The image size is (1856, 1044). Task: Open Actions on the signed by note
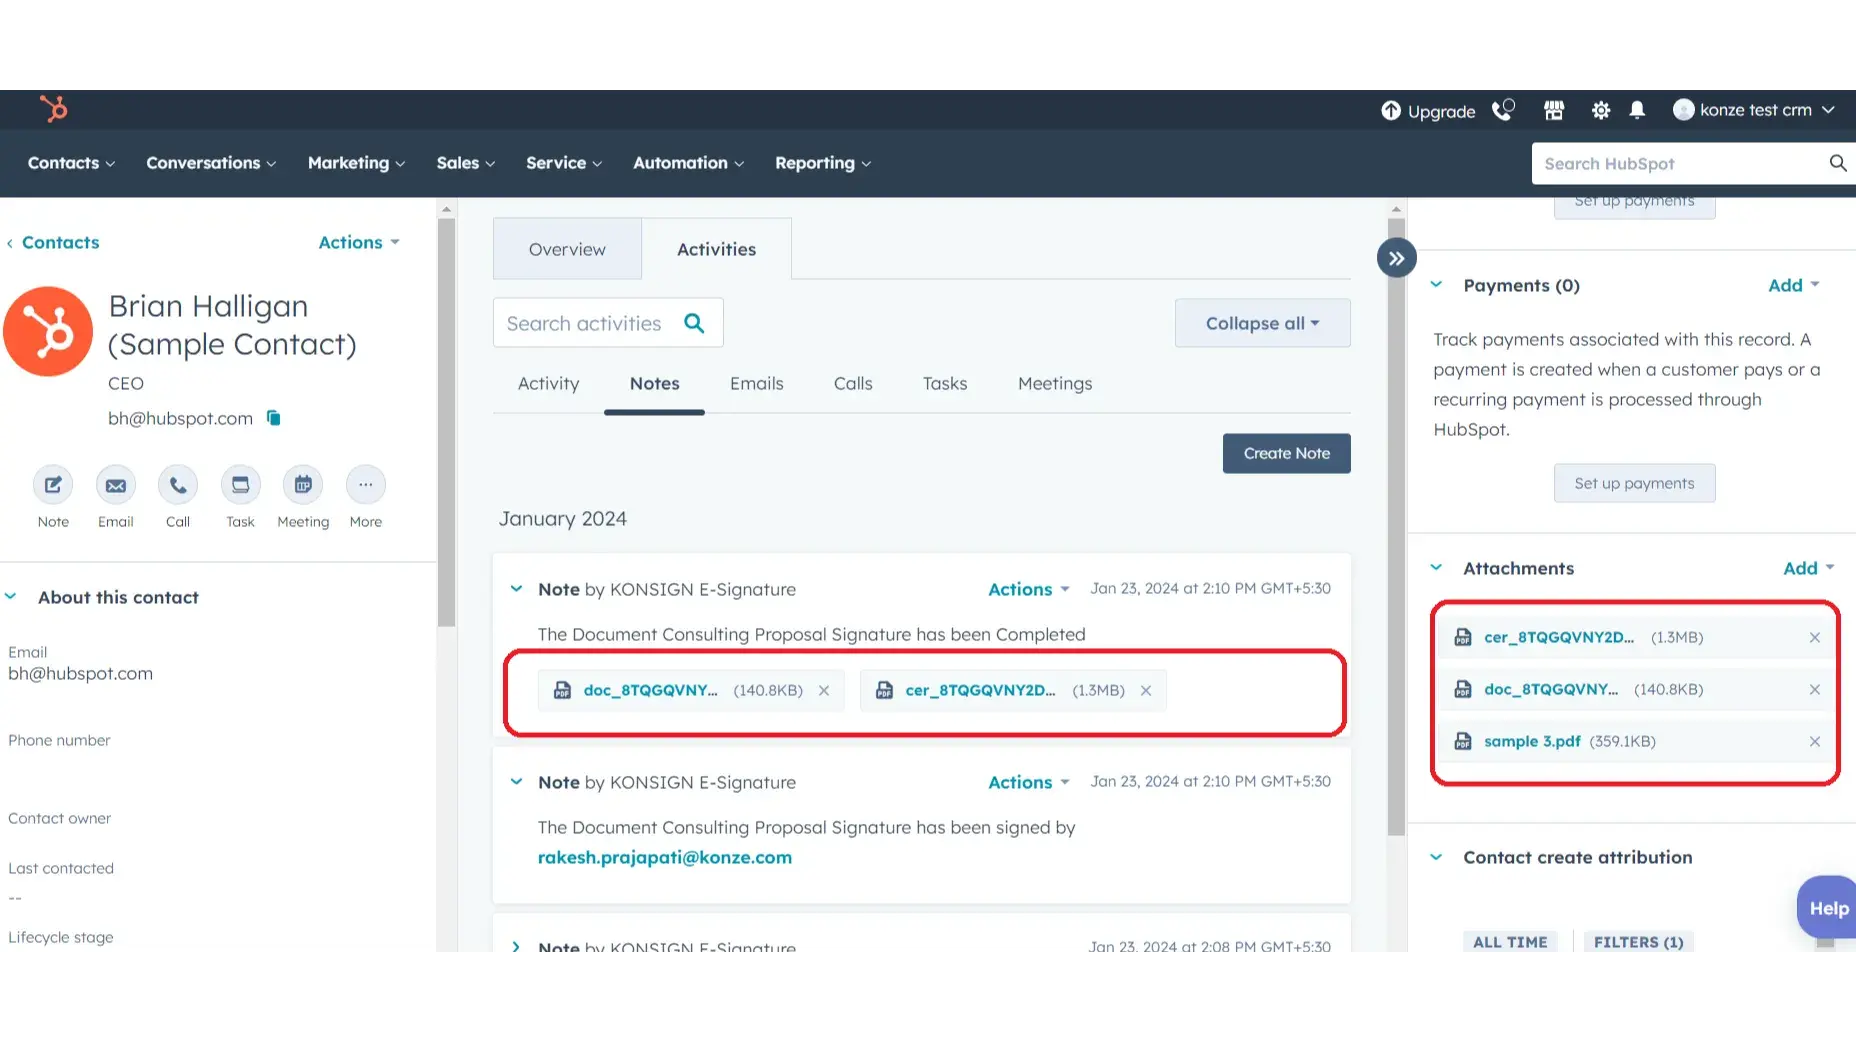(x=1029, y=782)
